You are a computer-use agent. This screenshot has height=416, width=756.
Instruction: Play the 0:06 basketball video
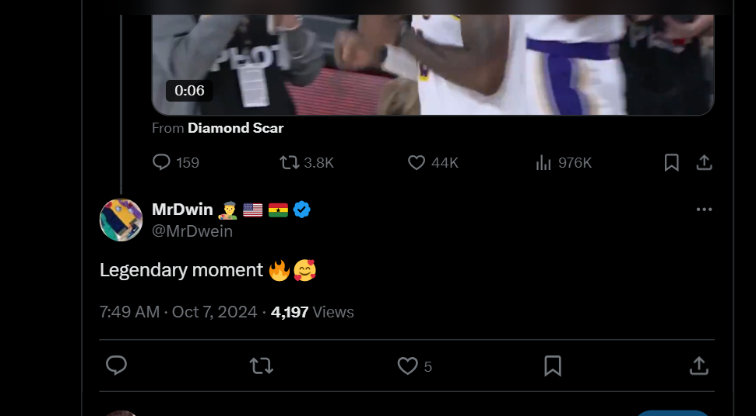coord(433,60)
